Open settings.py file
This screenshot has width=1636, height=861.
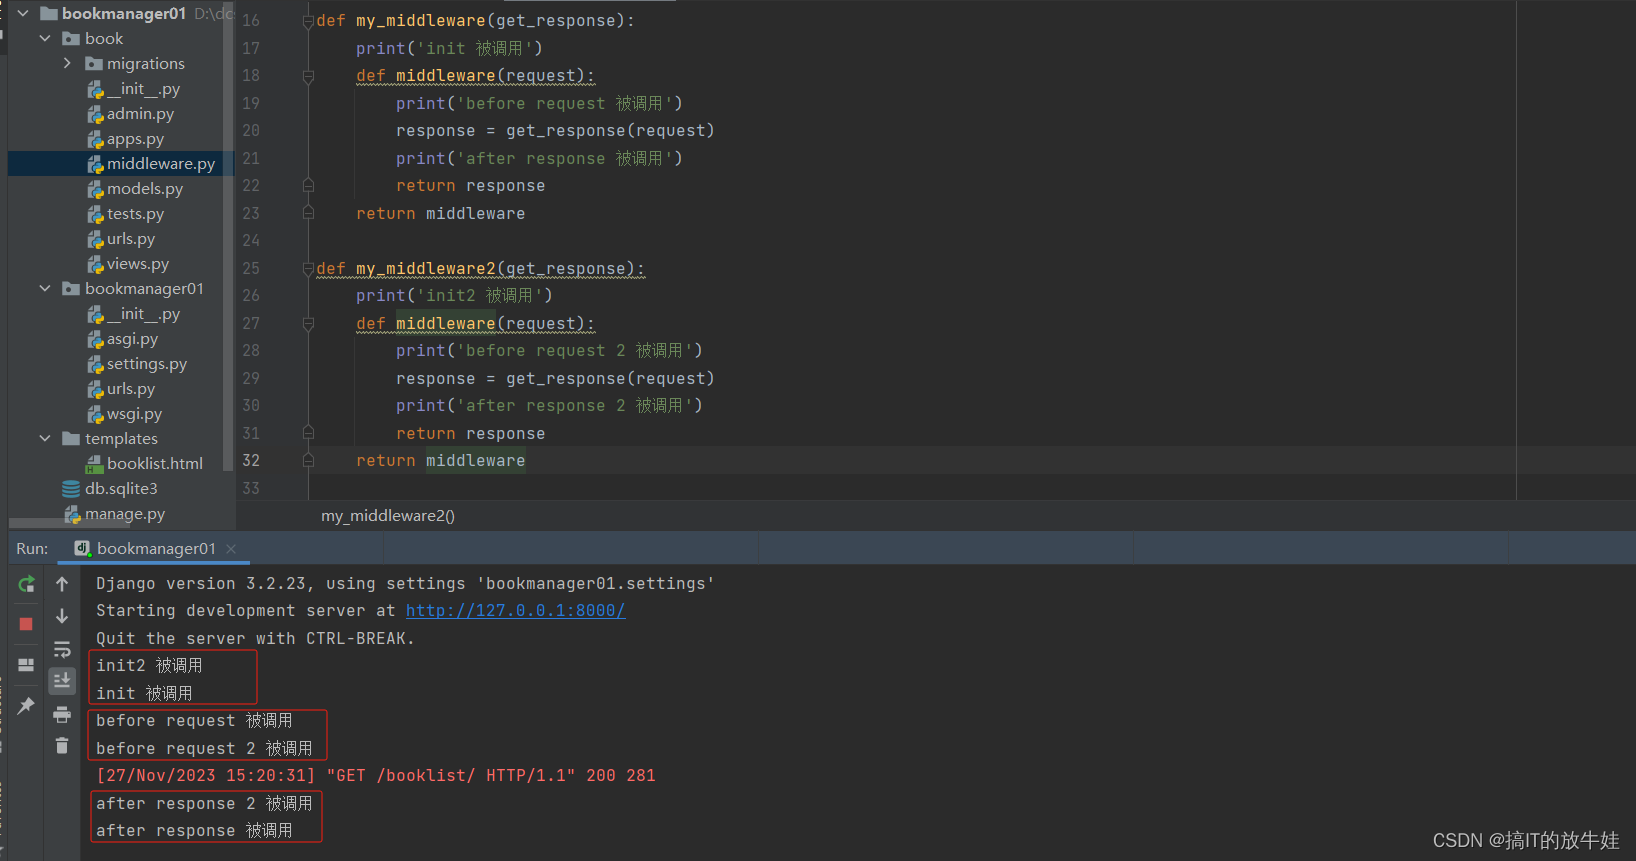pos(137,364)
